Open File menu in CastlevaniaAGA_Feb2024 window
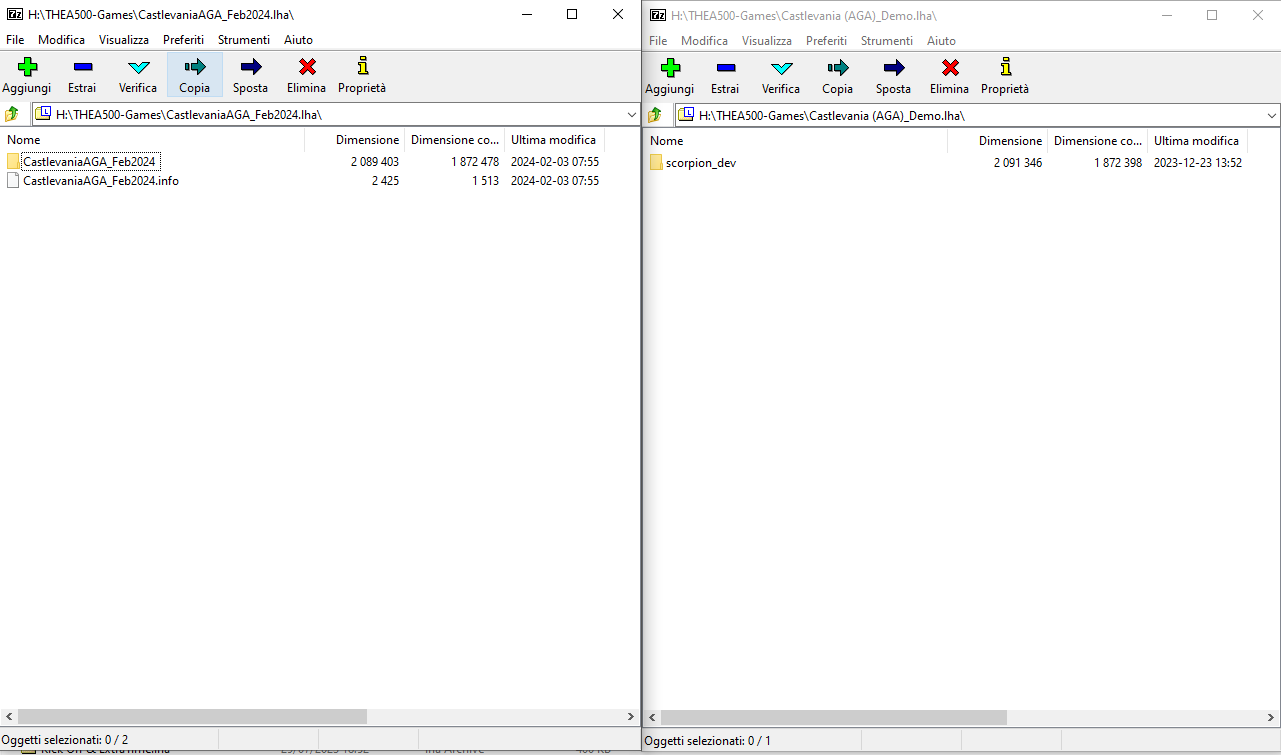Viewport: 1281px width, 755px height. tap(15, 40)
